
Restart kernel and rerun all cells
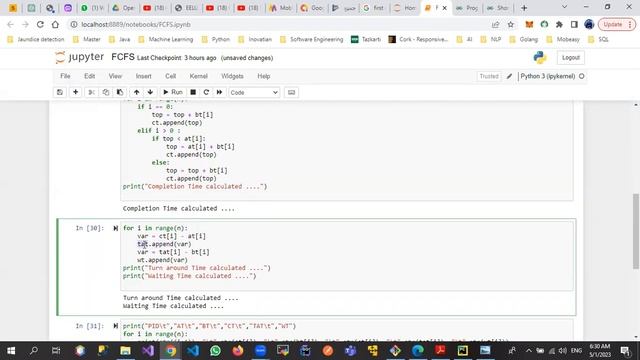click(x=220, y=92)
